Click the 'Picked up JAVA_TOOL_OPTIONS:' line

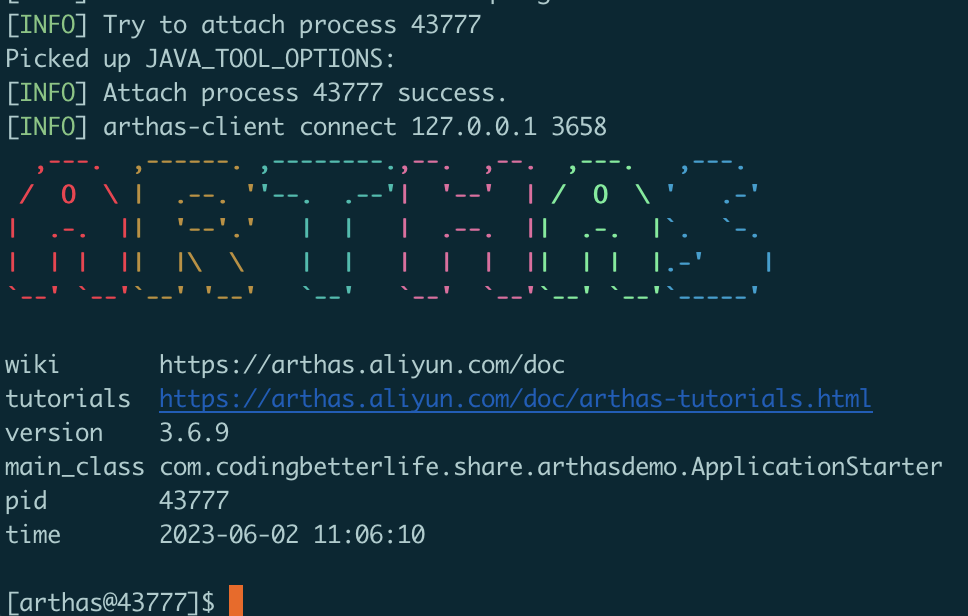(x=200, y=59)
